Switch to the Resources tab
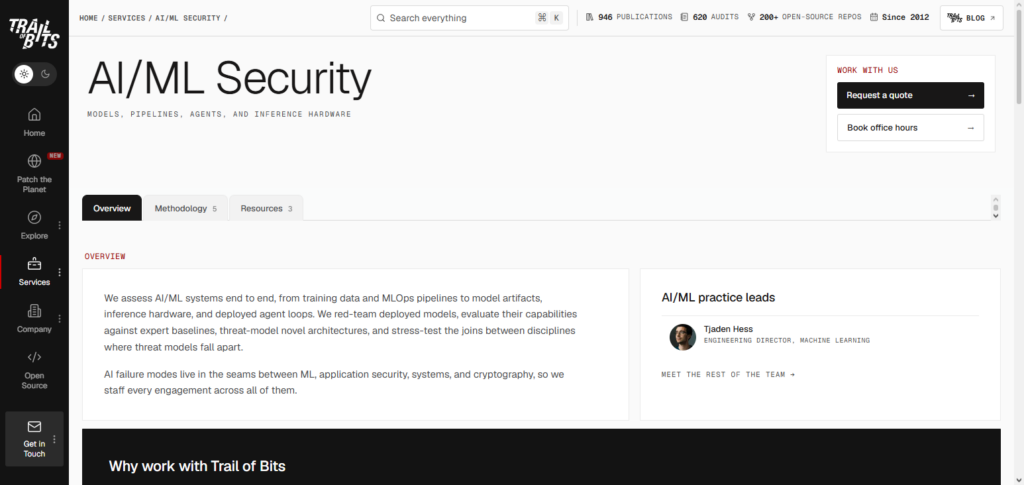The height and width of the screenshot is (485, 1024). click(266, 208)
